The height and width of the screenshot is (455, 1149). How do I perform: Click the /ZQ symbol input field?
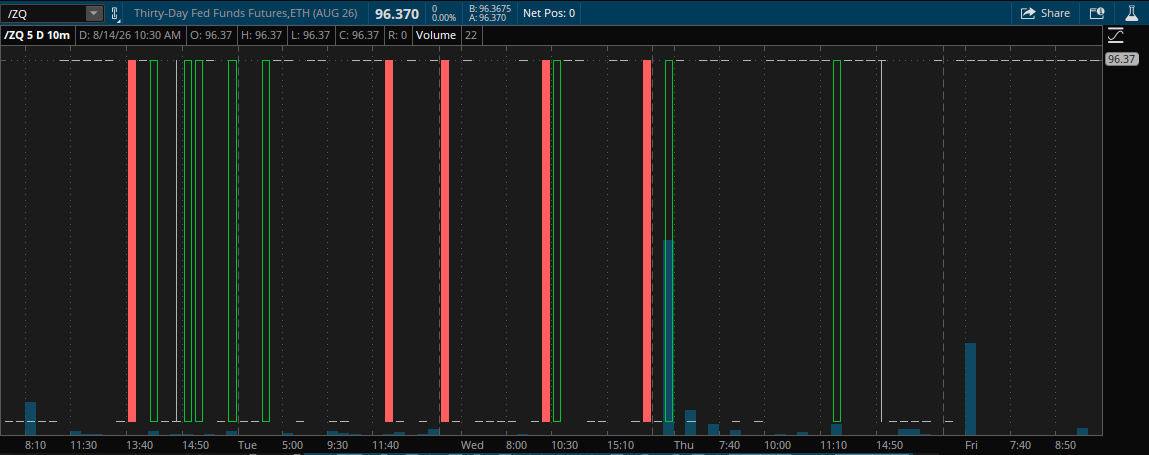(x=44, y=13)
